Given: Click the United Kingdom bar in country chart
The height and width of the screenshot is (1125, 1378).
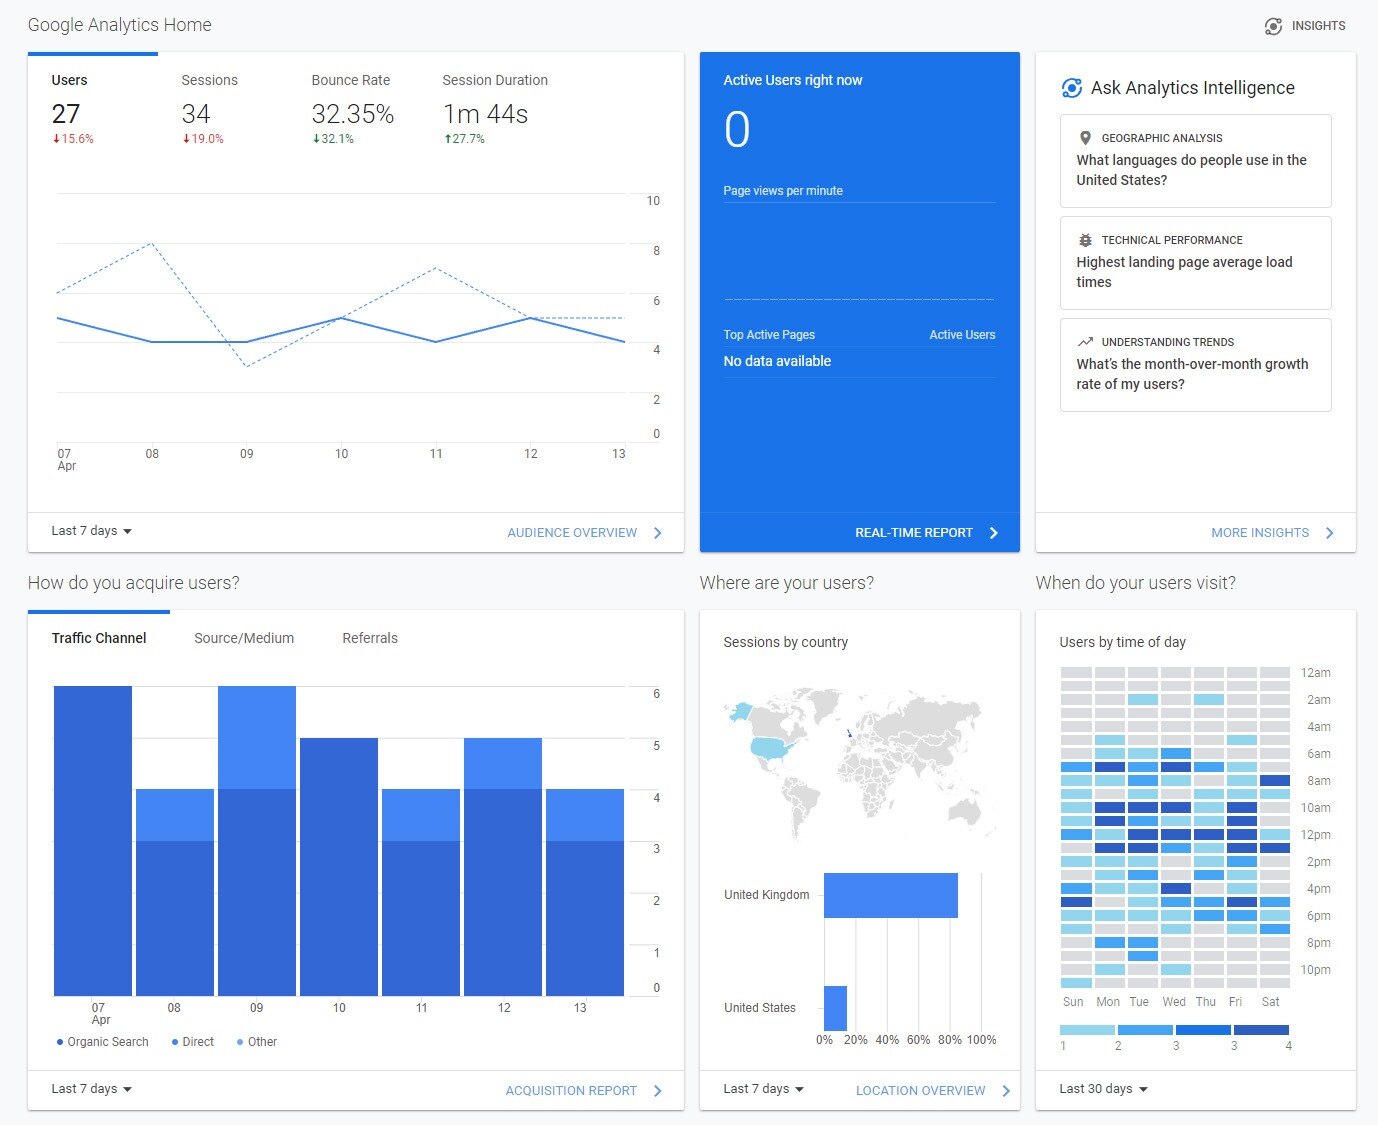Looking at the screenshot, I should [890, 895].
